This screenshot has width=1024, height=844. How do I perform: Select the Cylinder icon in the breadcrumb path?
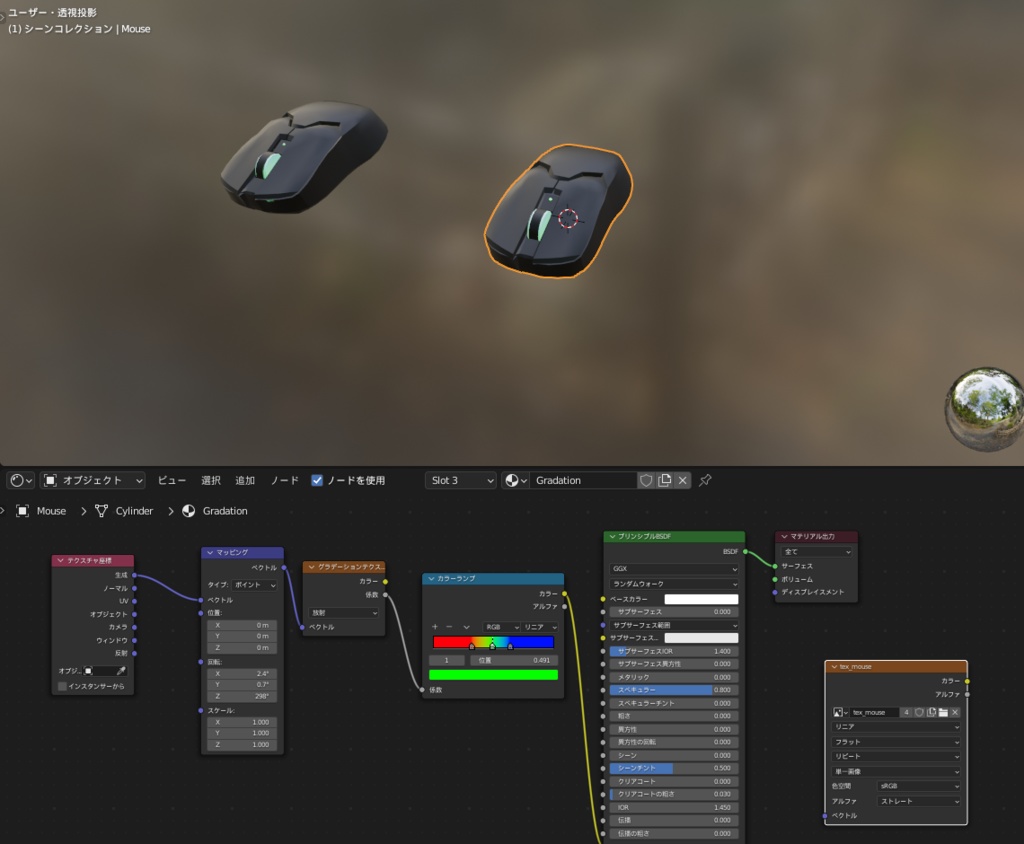[99, 510]
